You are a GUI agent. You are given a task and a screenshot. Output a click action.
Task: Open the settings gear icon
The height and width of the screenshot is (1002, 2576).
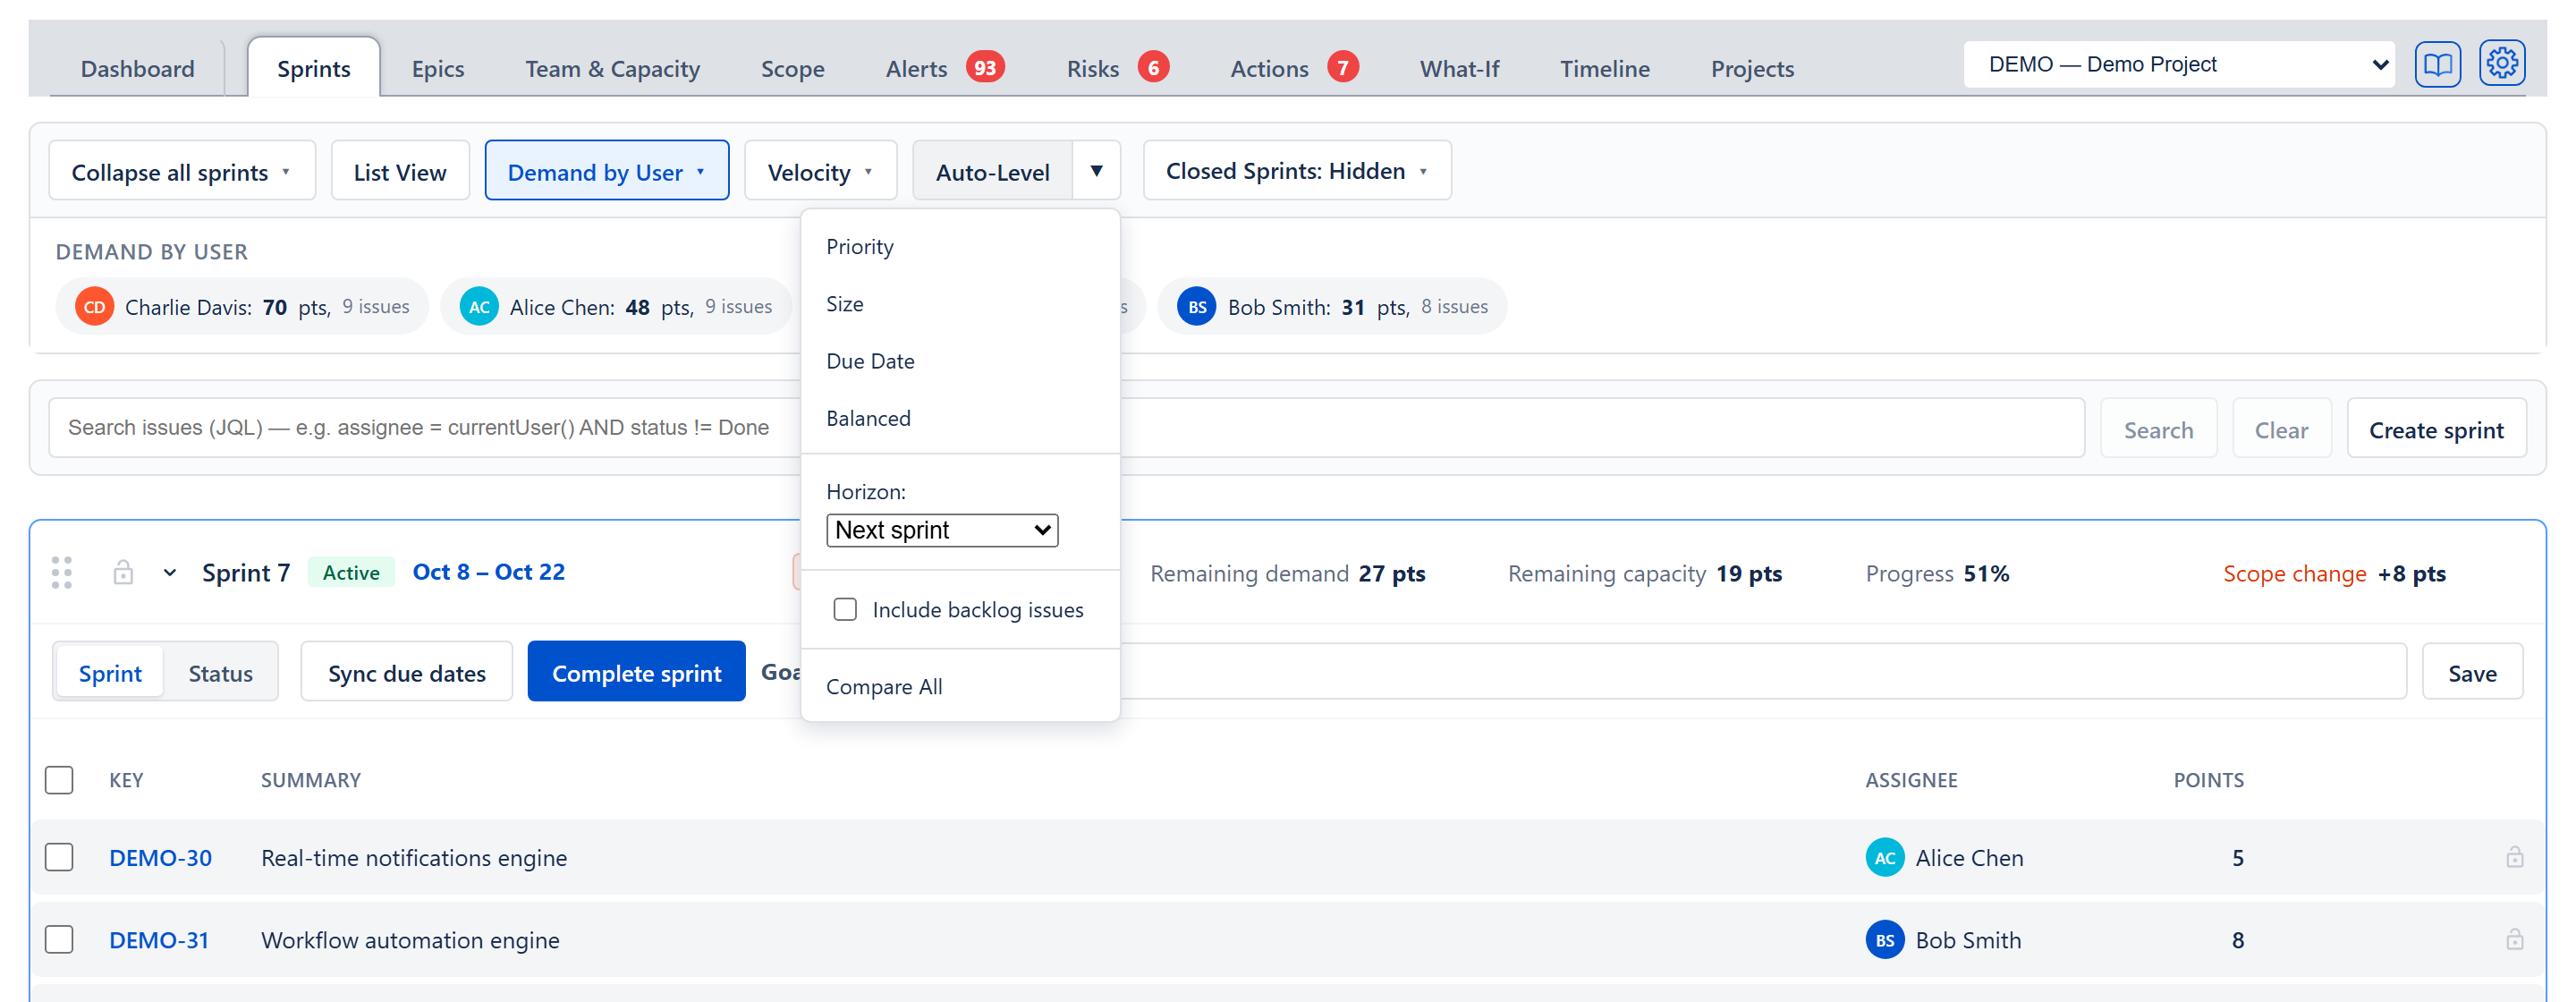pos(2502,64)
